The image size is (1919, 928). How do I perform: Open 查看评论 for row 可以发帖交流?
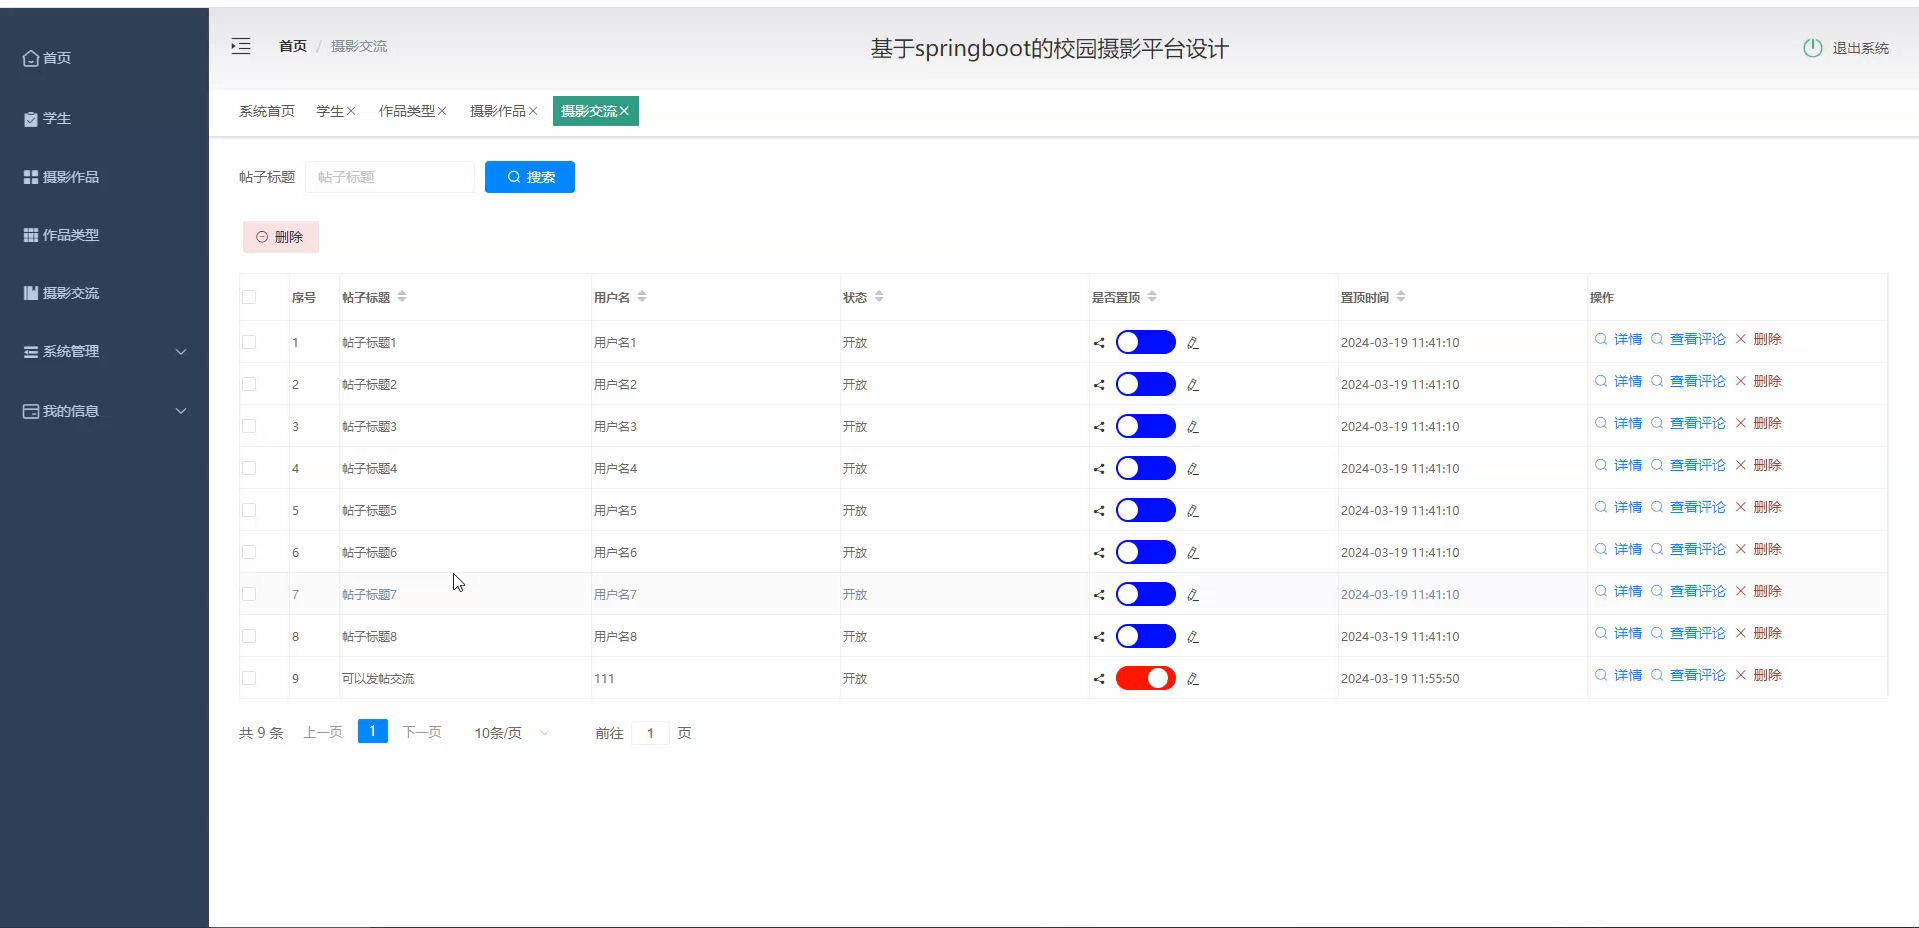1688,676
